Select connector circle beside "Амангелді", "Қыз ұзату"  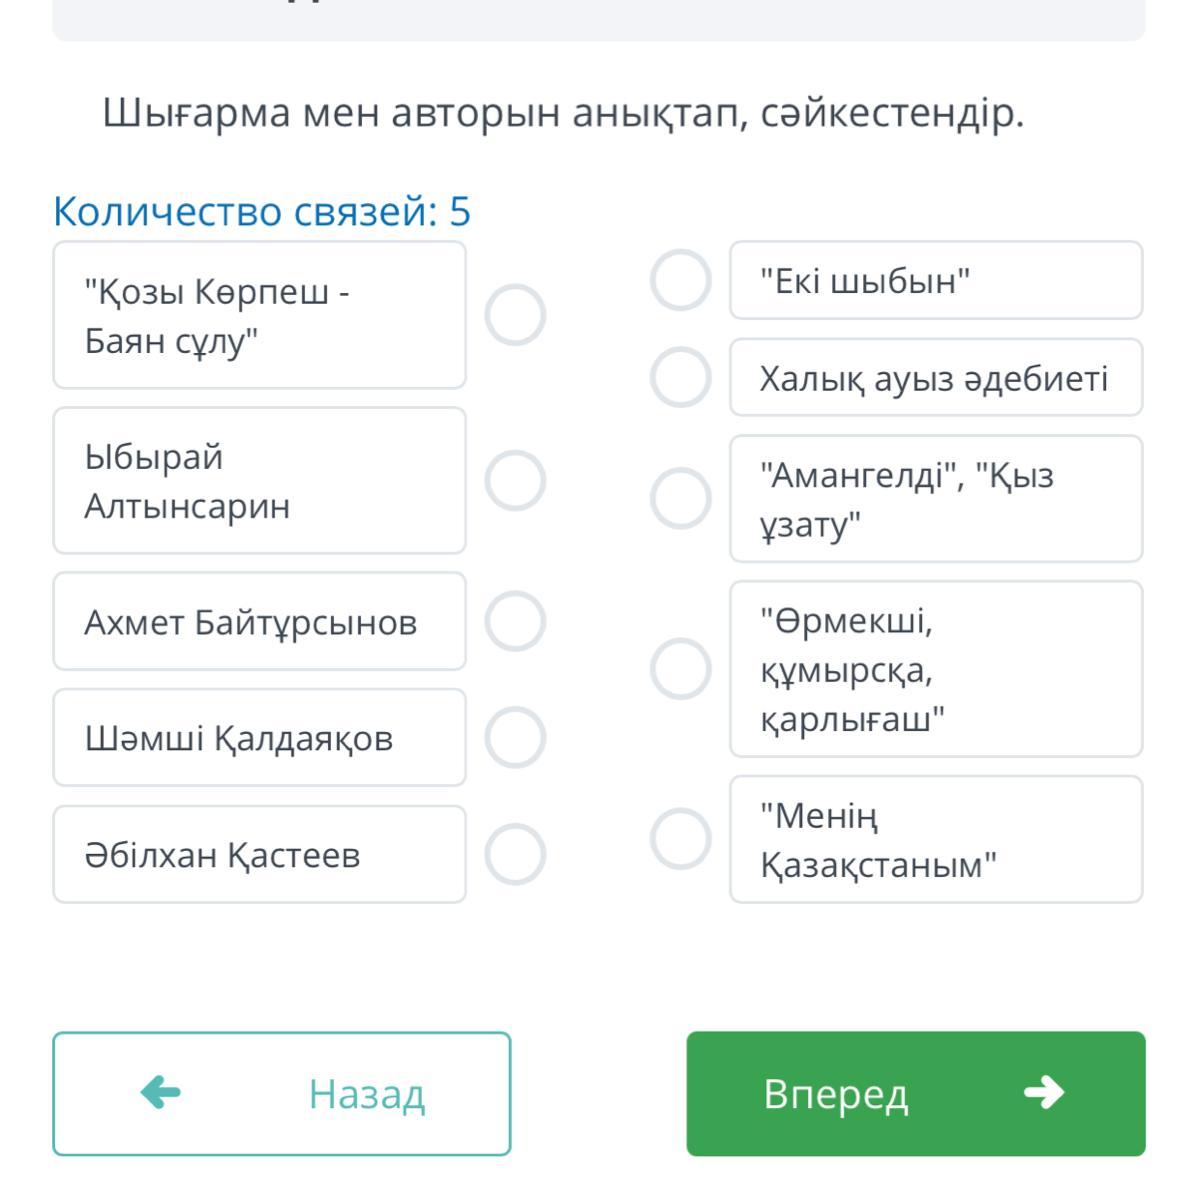[x=681, y=498]
